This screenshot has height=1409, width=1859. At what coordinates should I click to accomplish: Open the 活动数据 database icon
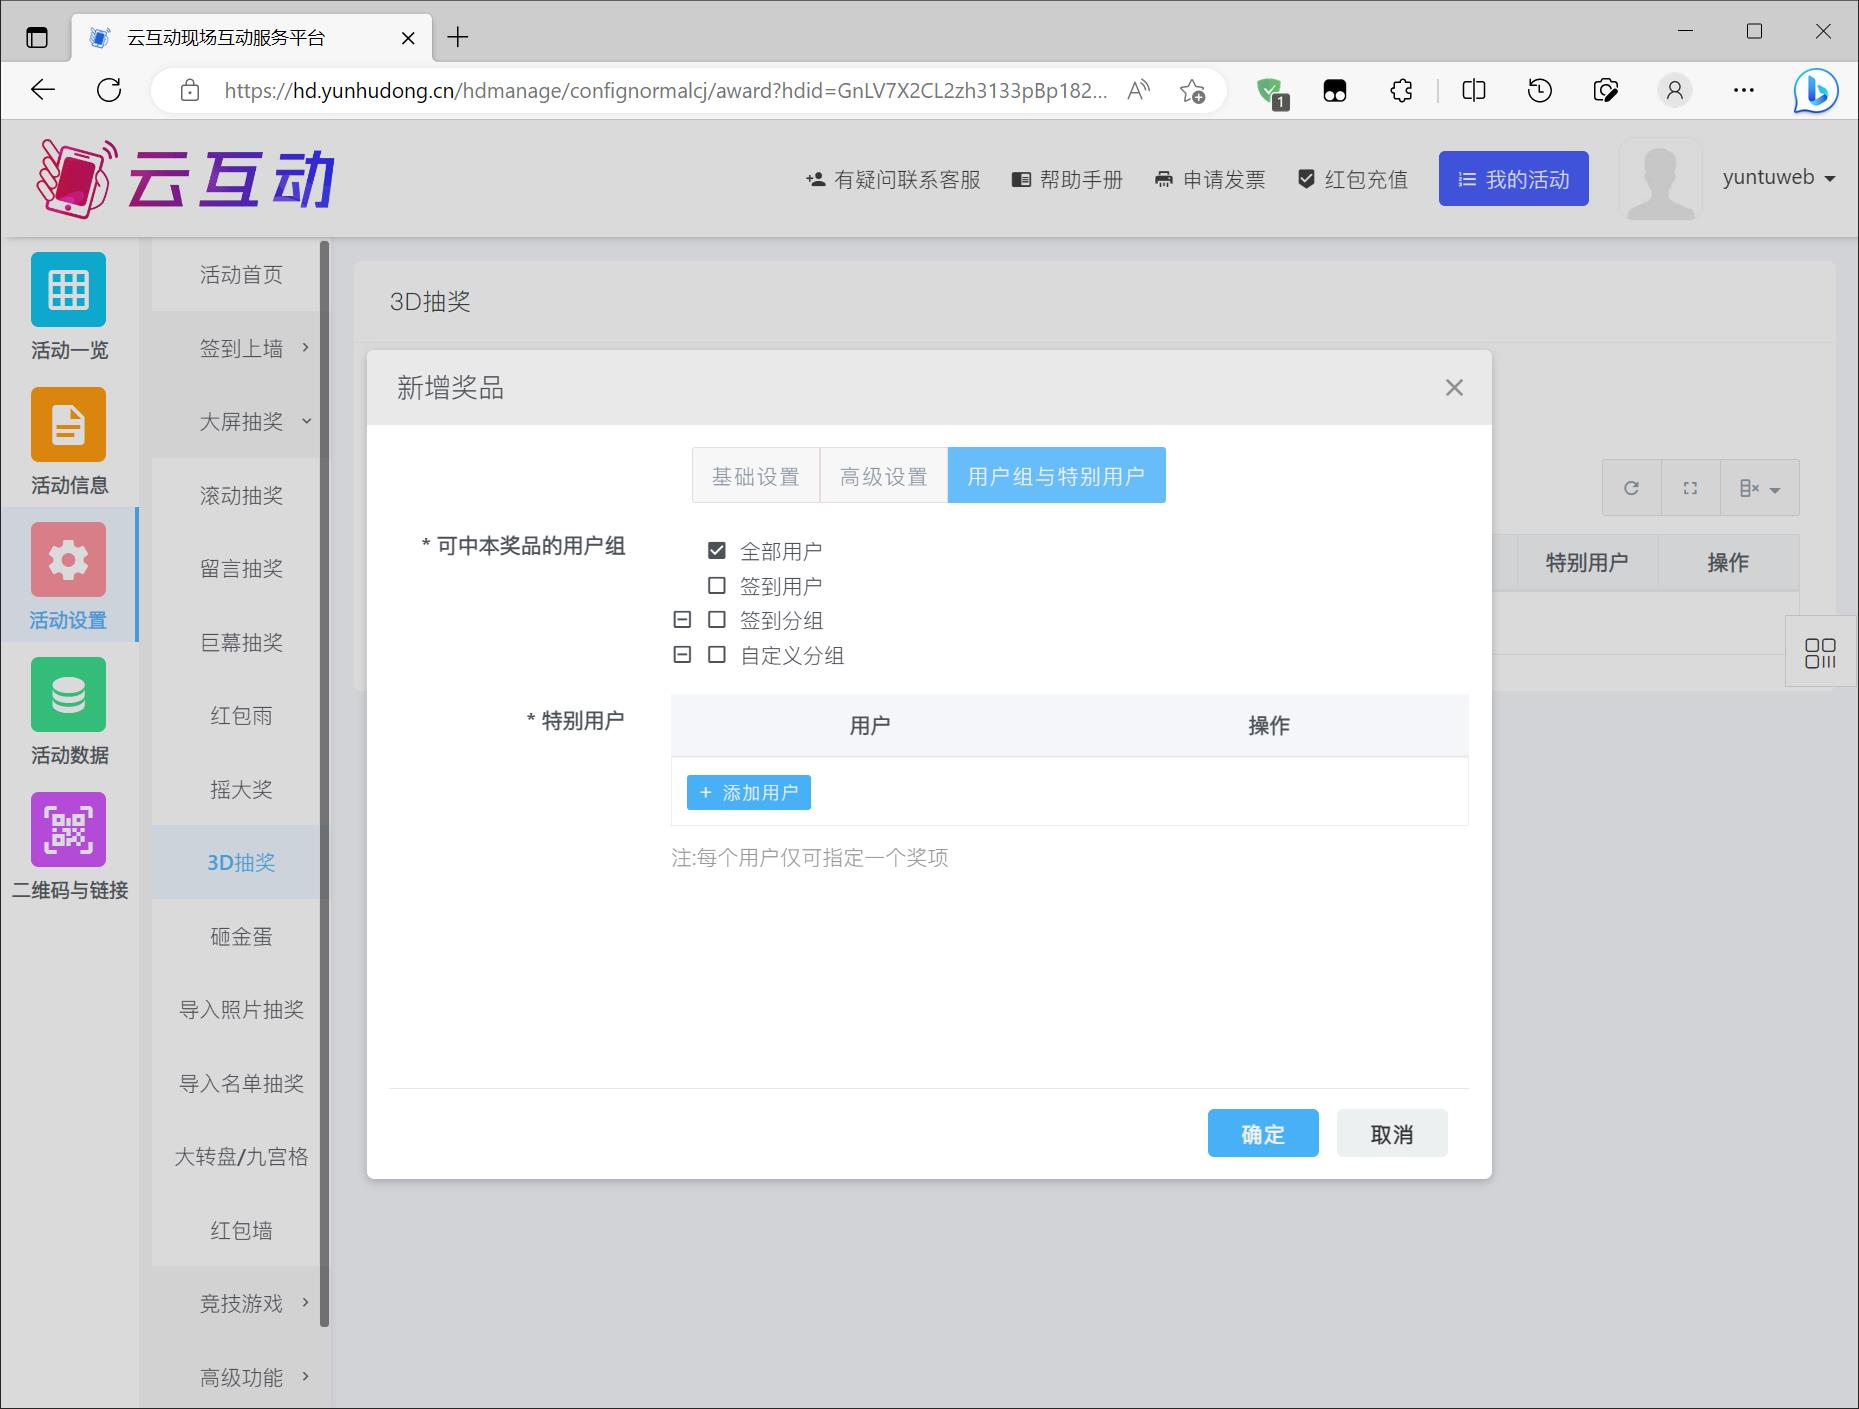tap(68, 695)
